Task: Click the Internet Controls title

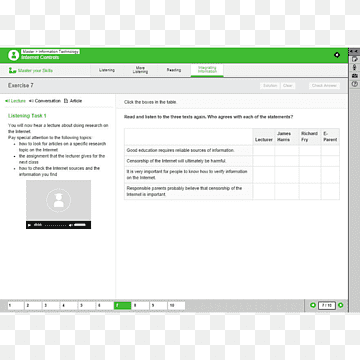Action: tap(40, 57)
